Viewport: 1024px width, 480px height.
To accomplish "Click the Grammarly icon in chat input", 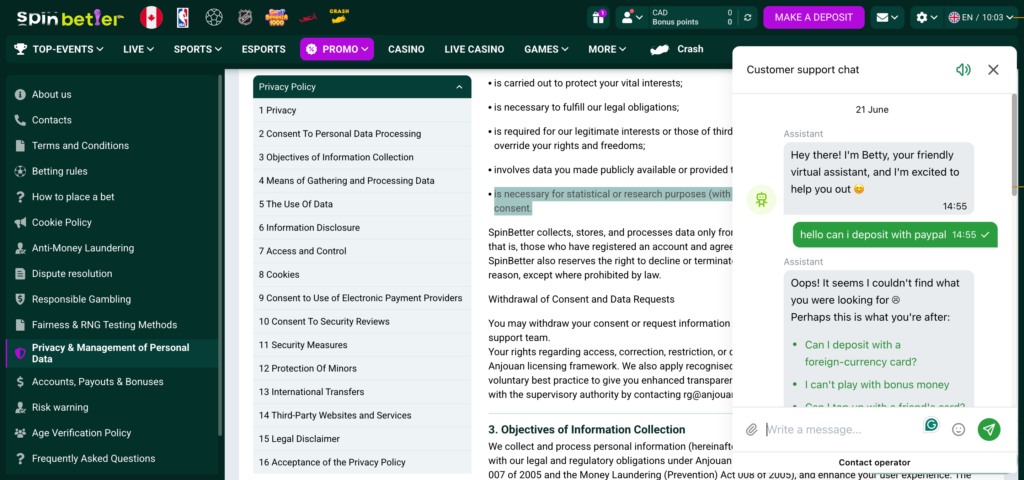I will pyautogui.click(x=931, y=425).
